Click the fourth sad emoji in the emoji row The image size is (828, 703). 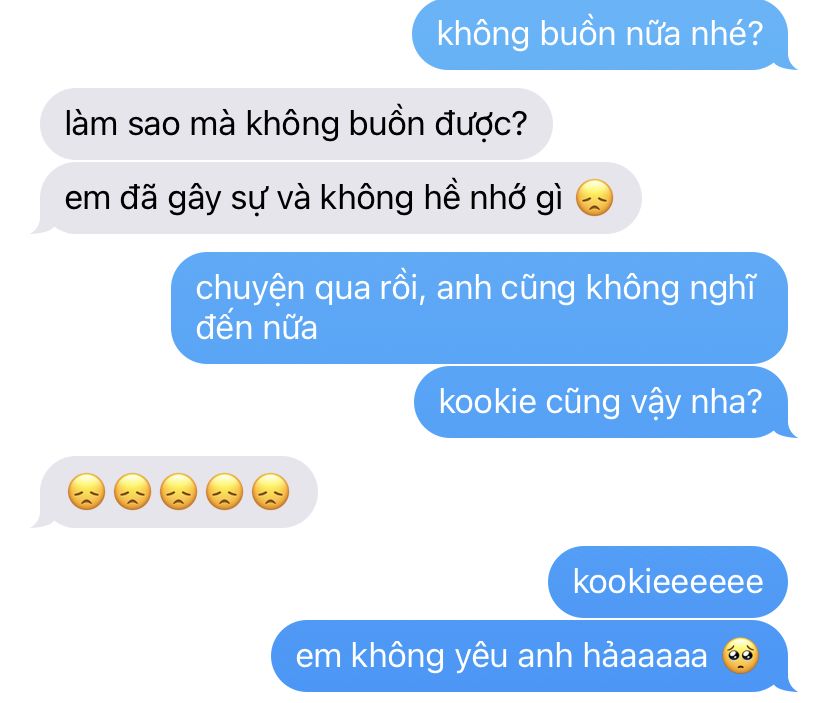224,492
